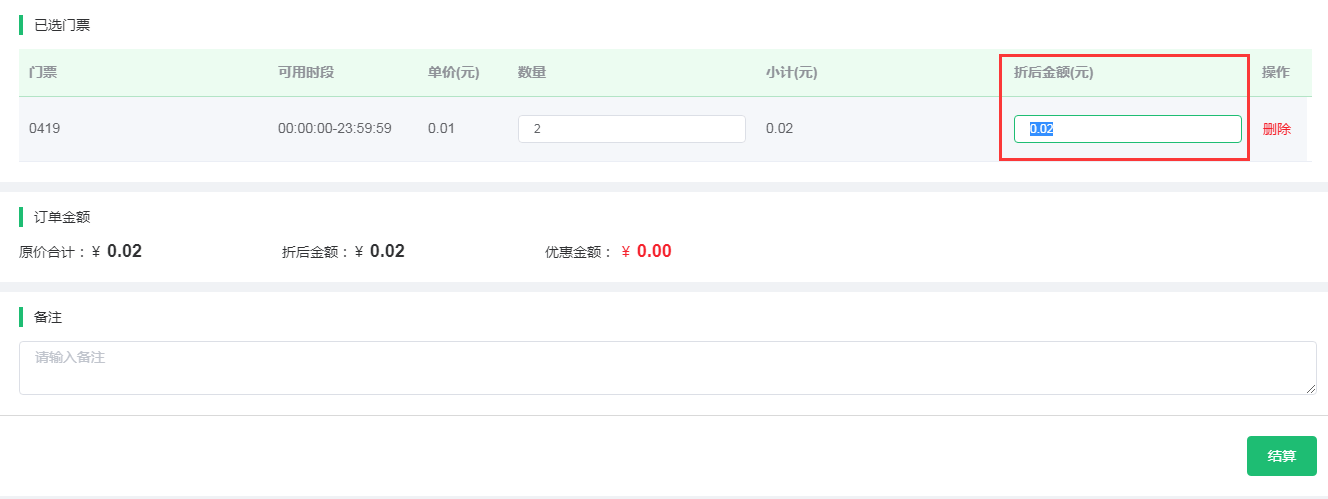
Task: Click the 原价合计 total amount
Action: pos(124,252)
